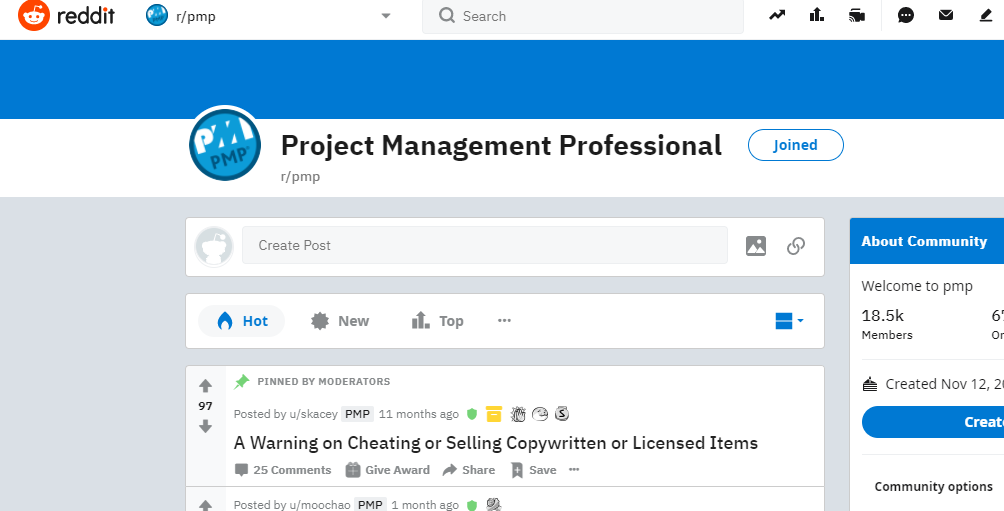Click the award icon on moochao's post
The width and height of the screenshot is (1004, 511).
pyautogui.click(x=494, y=504)
